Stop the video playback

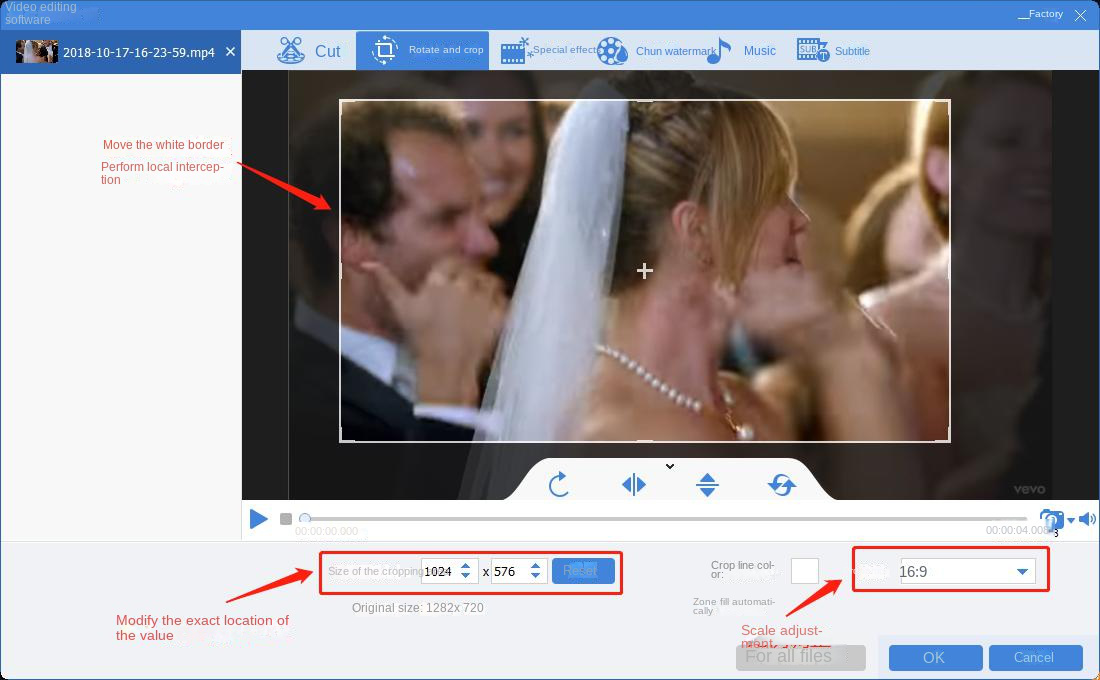(286, 519)
